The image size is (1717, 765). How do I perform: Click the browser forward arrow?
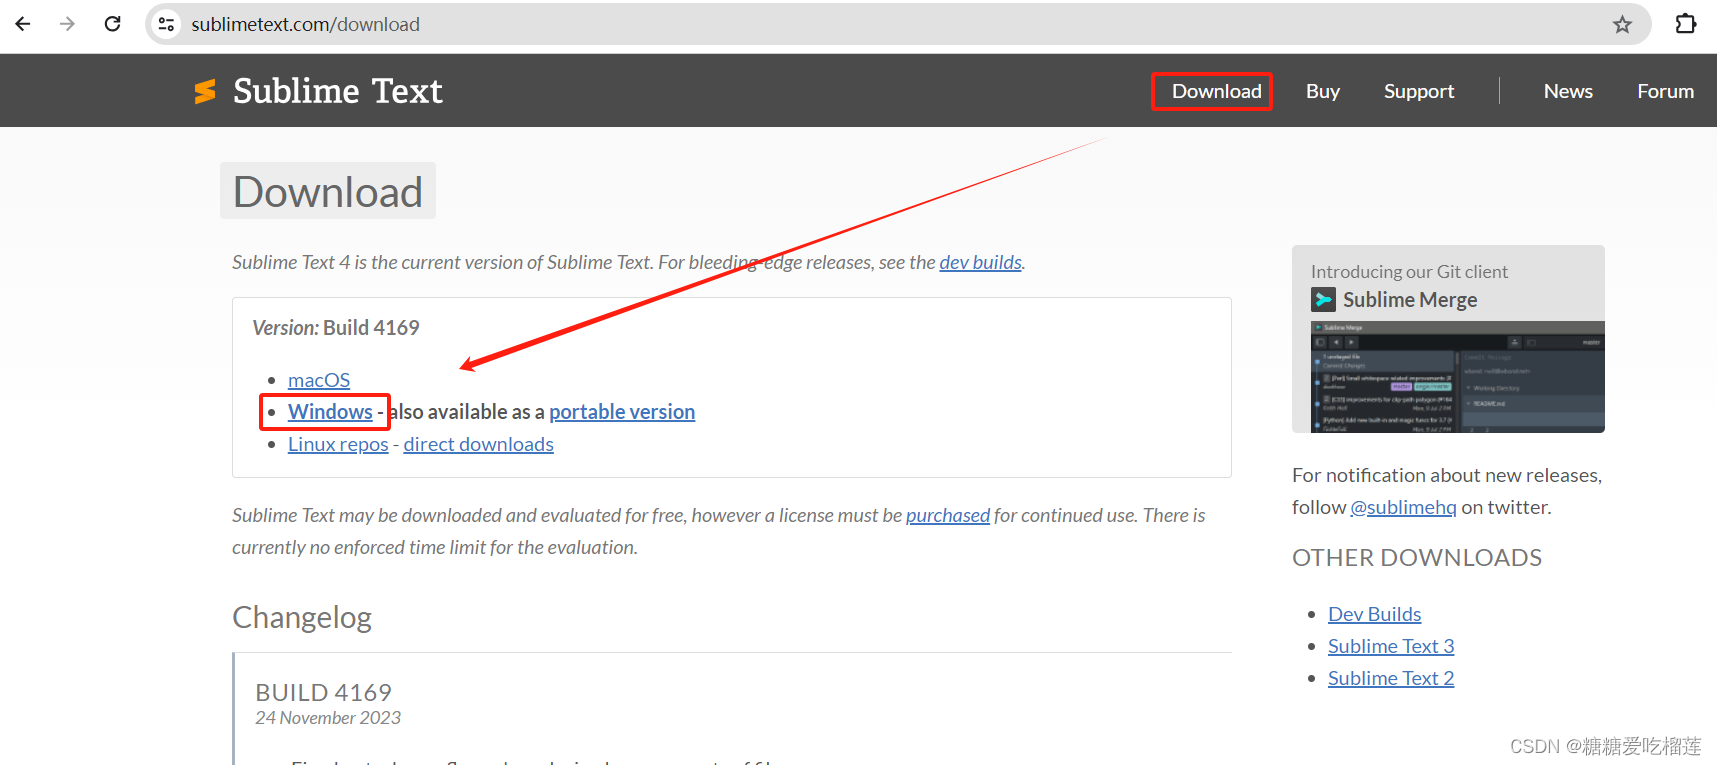(x=67, y=24)
